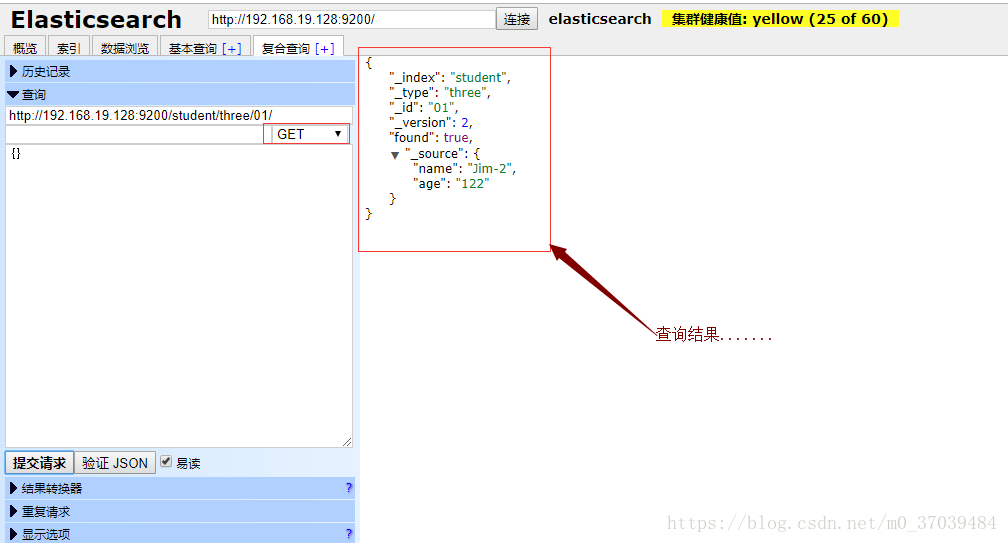Image resolution: width=1008 pixels, height=543 pixels.
Task: Click the "student" index value
Action: [478, 78]
